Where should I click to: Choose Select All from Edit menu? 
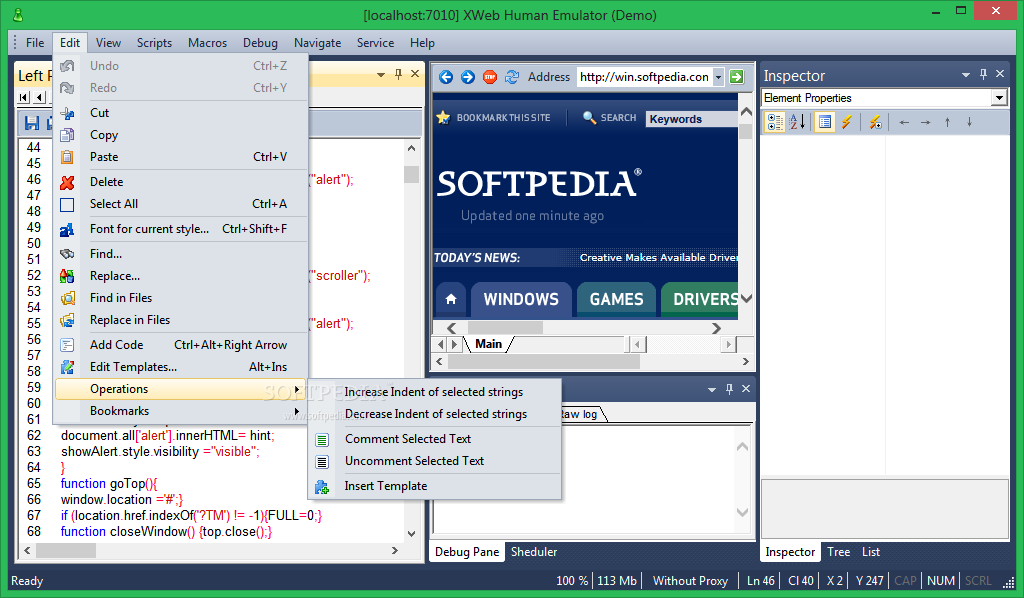[181, 204]
